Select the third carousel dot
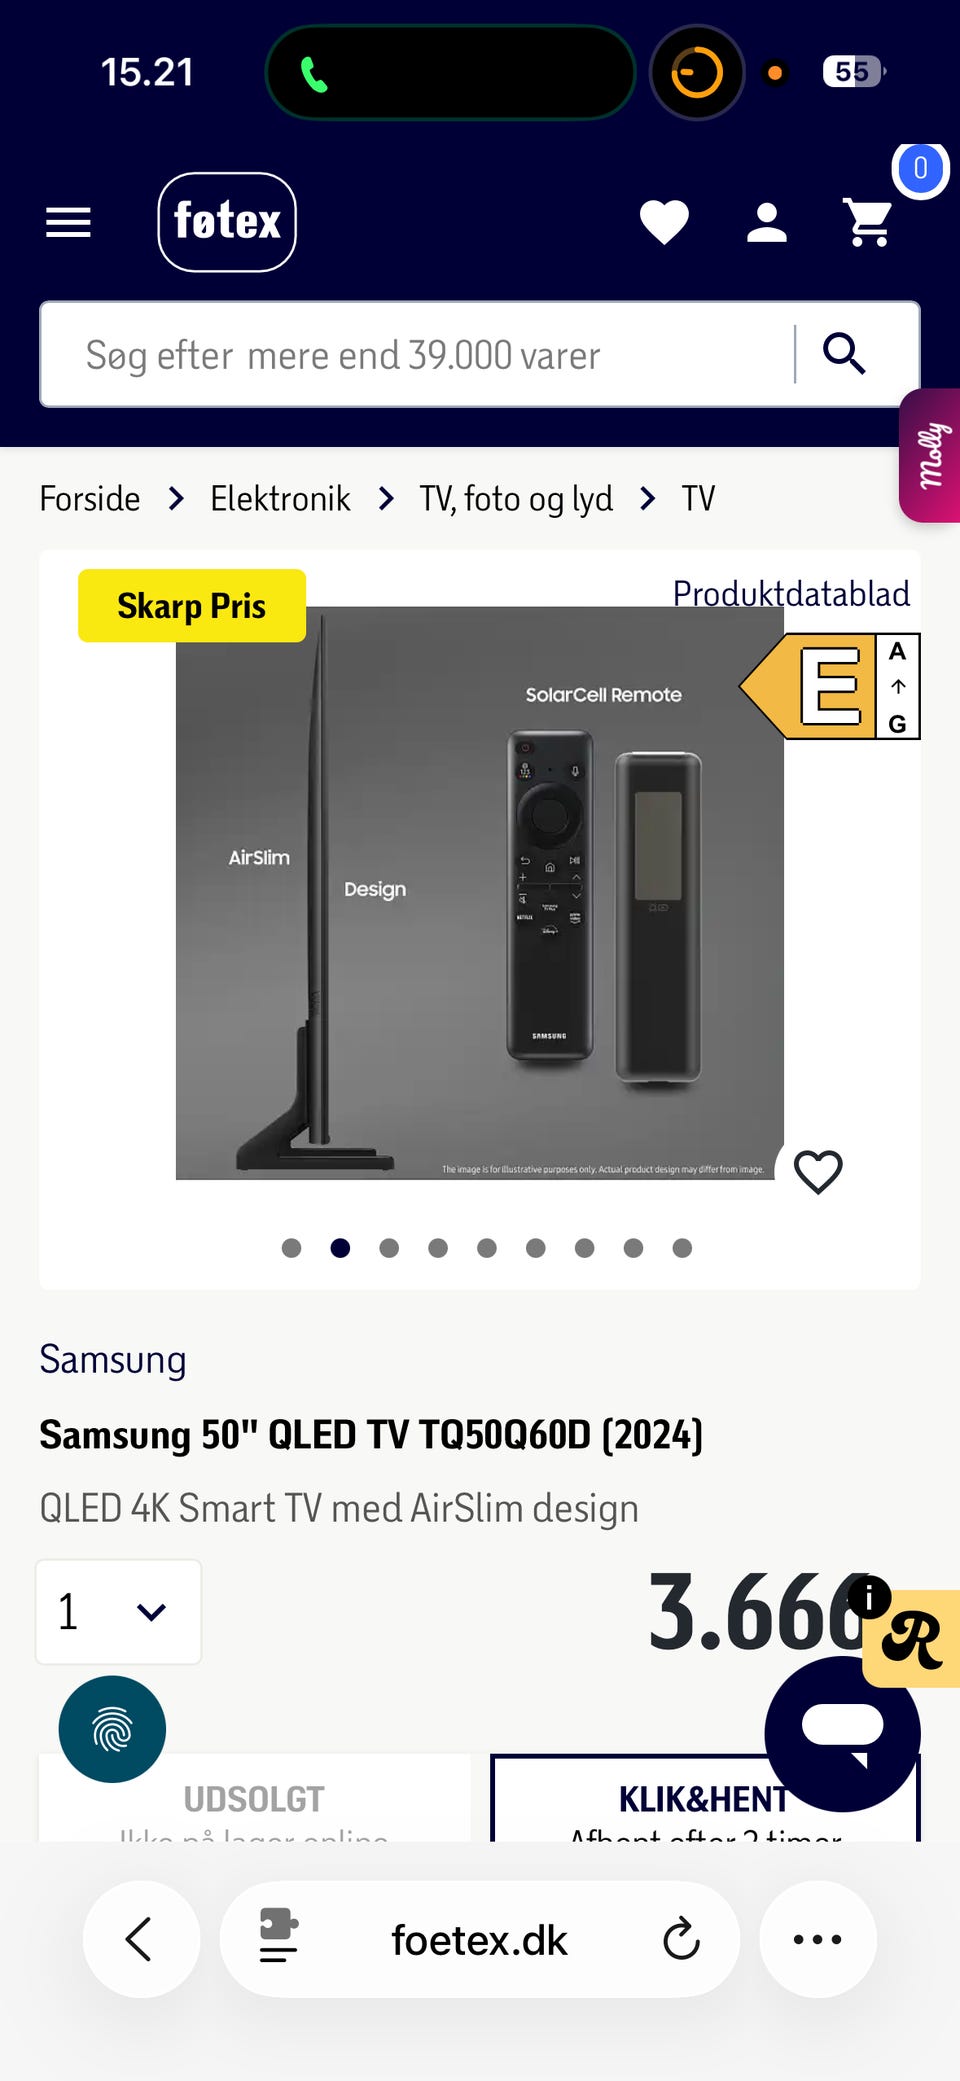The height and width of the screenshot is (2081, 960). coord(389,1248)
